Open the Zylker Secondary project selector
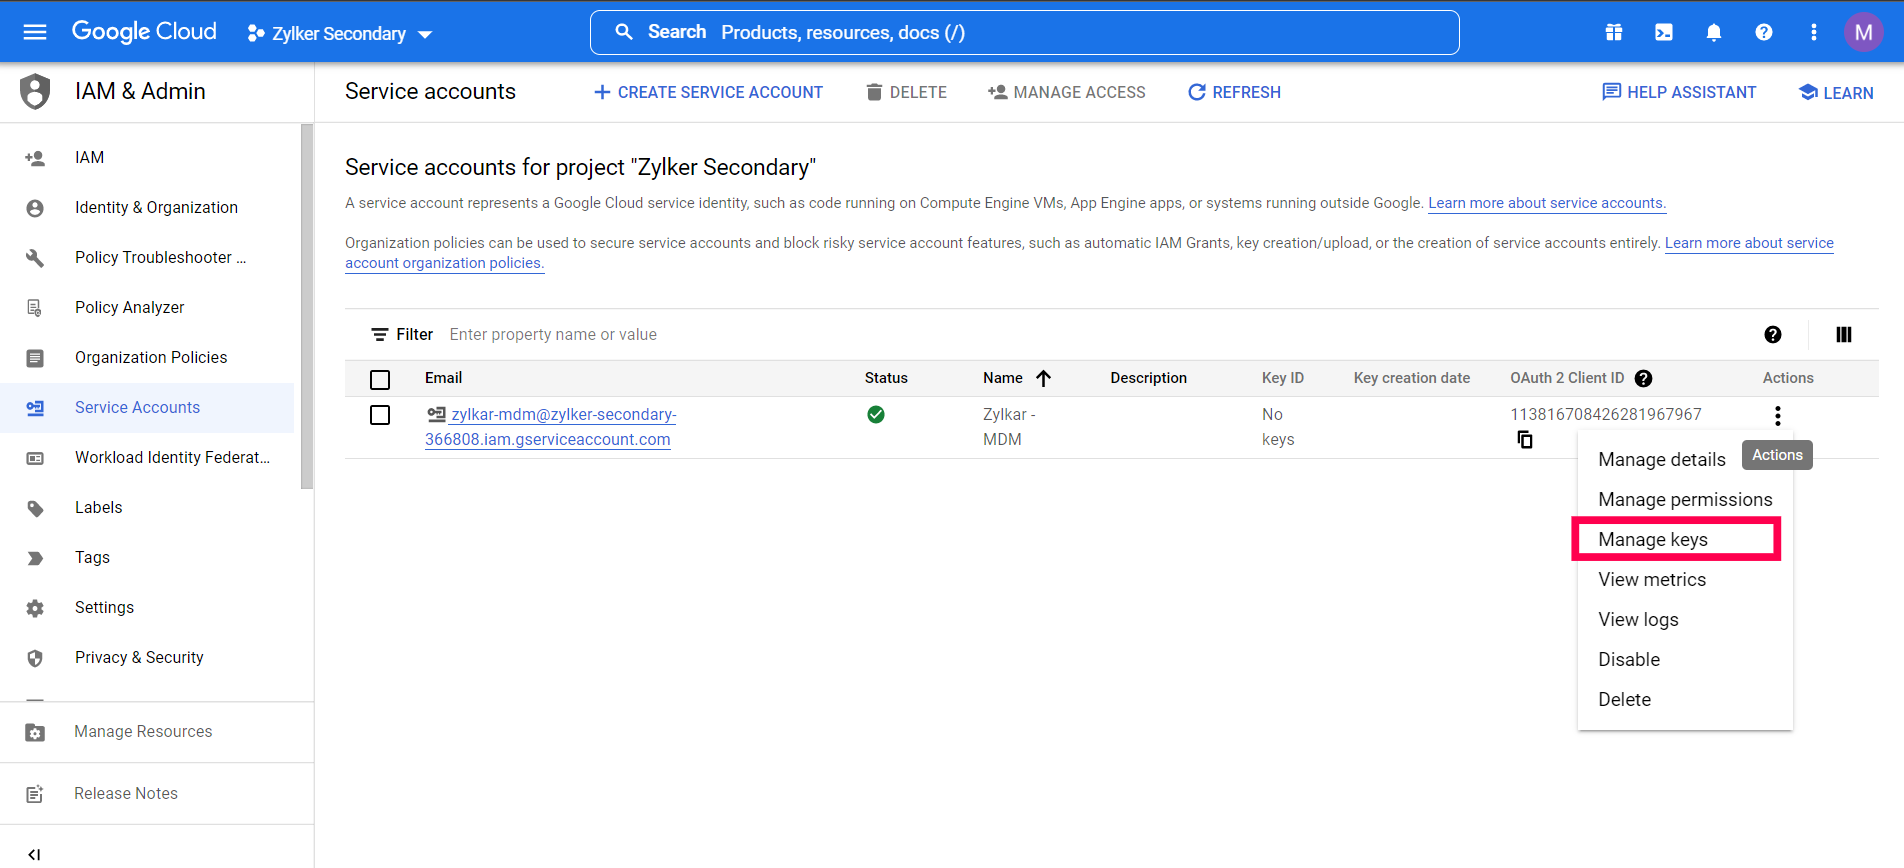The image size is (1904, 868). 340,33
